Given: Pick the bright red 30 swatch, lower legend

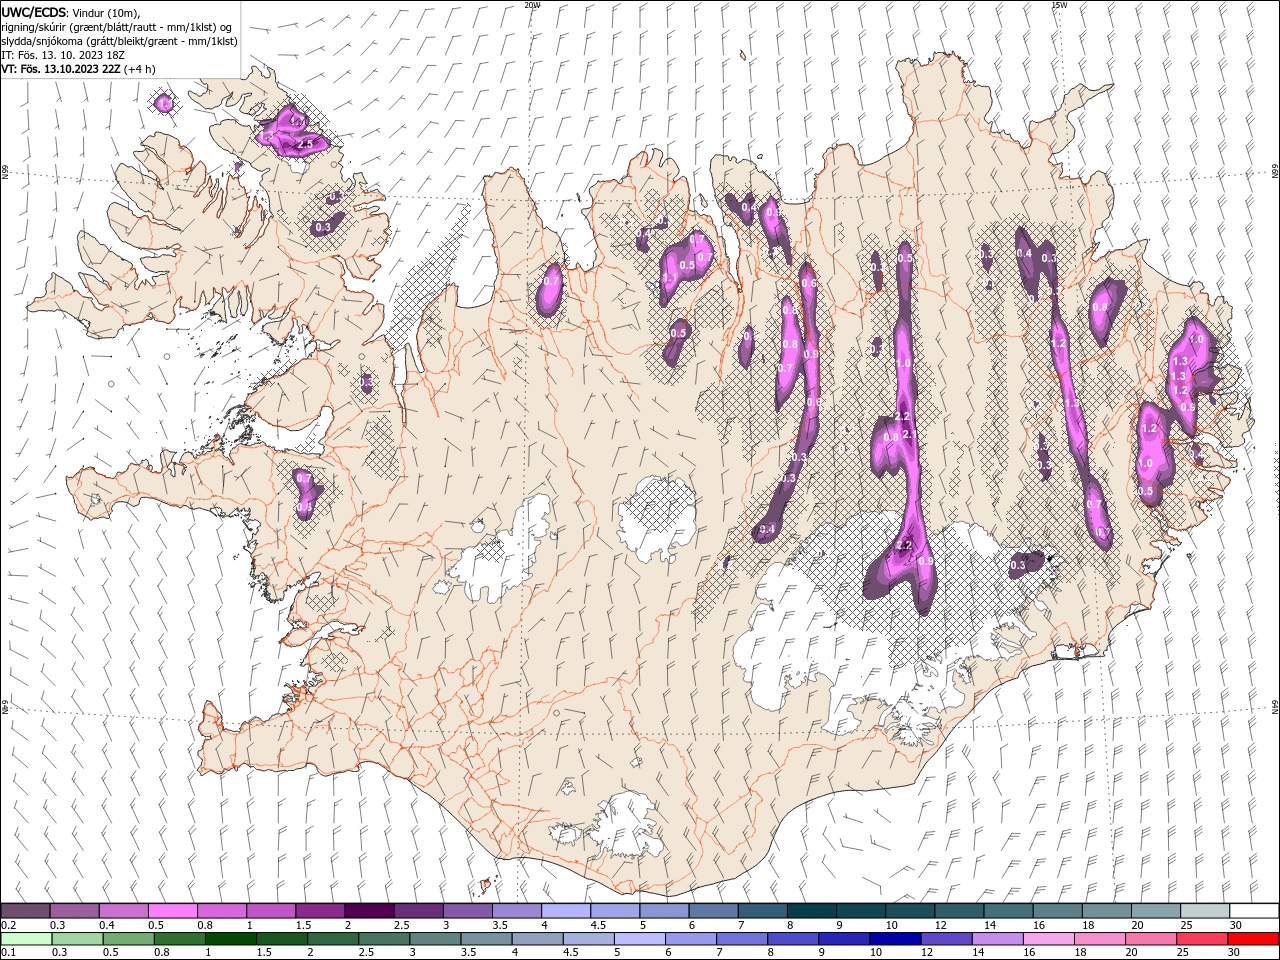Looking at the screenshot, I should click(x=1252, y=939).
